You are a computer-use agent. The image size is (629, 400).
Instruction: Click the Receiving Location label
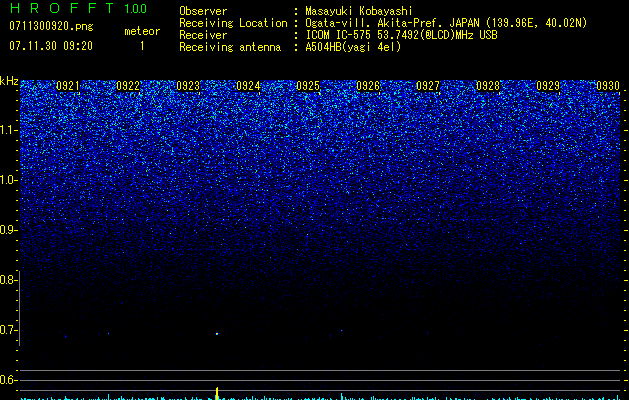pyautogui.click(x=233, y=23)
